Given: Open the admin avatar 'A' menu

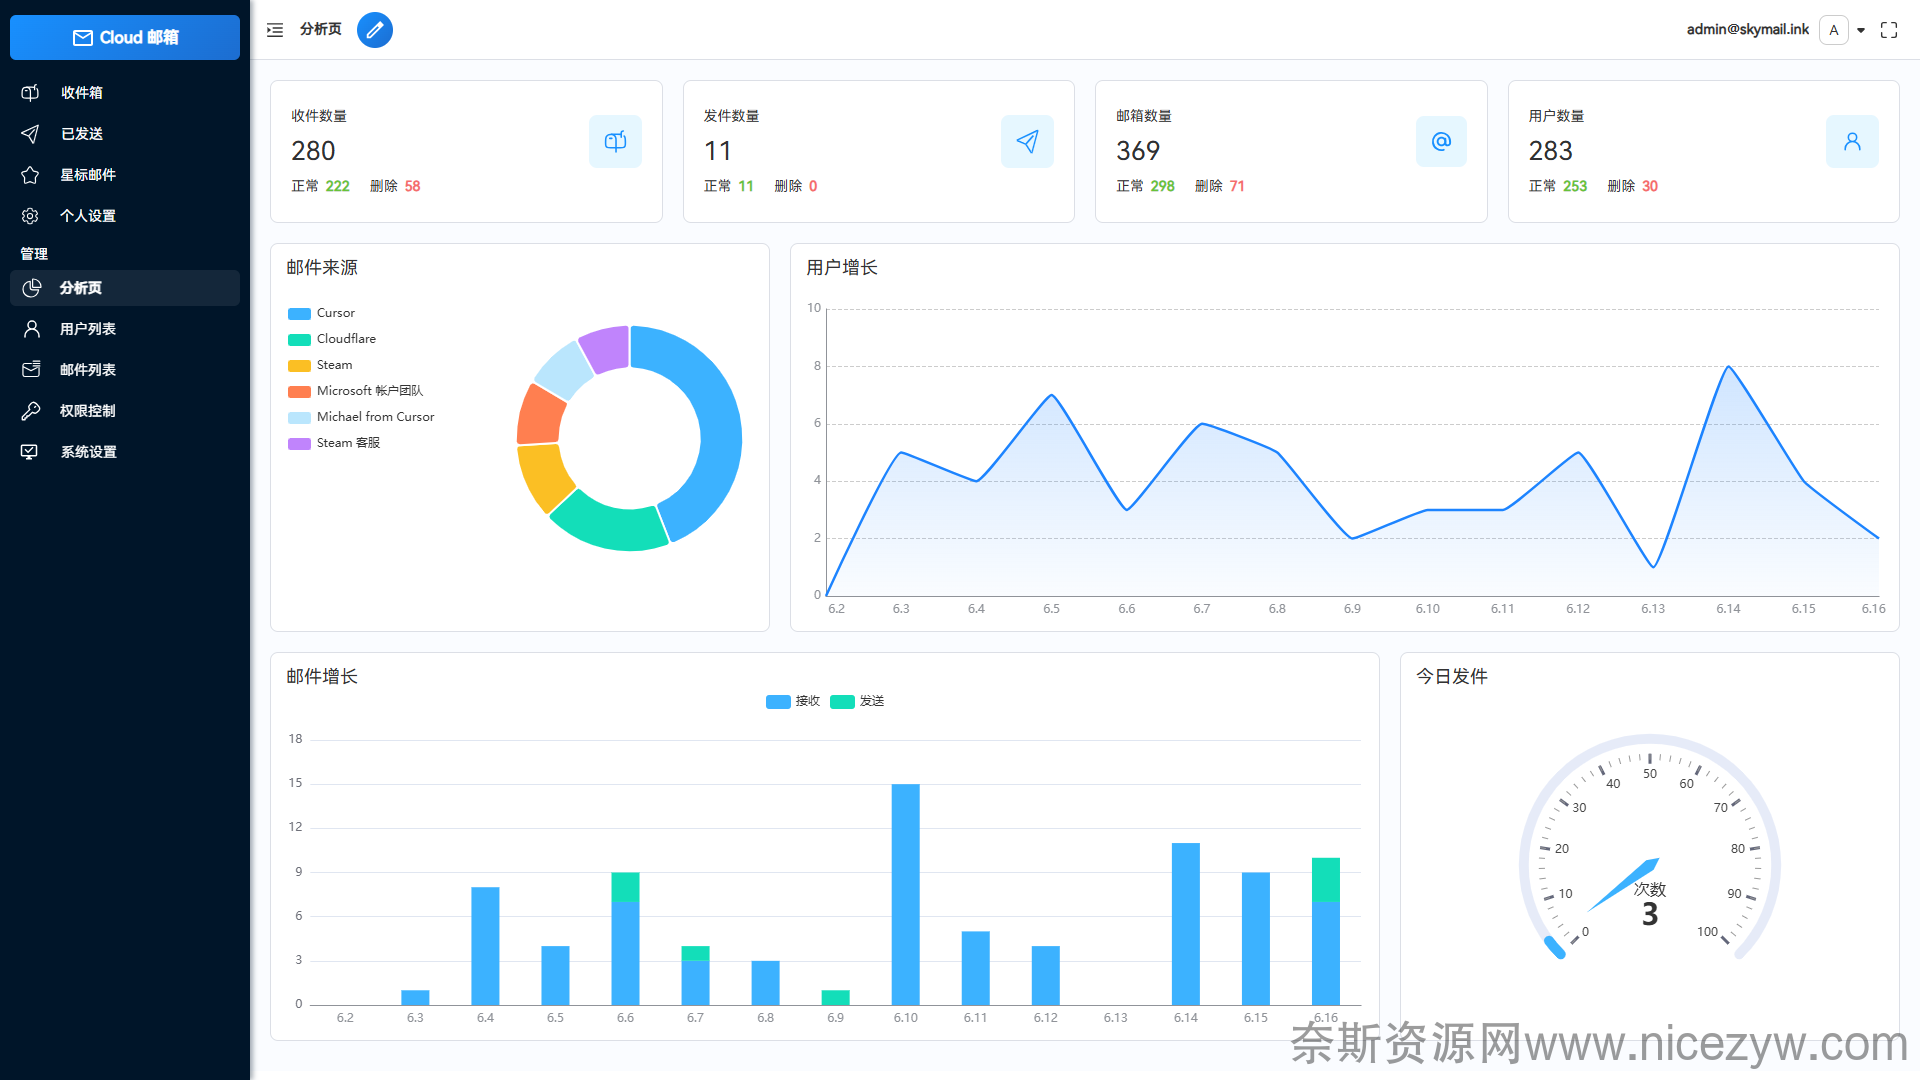Looking at the screenshot, I should pyautogui.click(x=1834, y=30).
